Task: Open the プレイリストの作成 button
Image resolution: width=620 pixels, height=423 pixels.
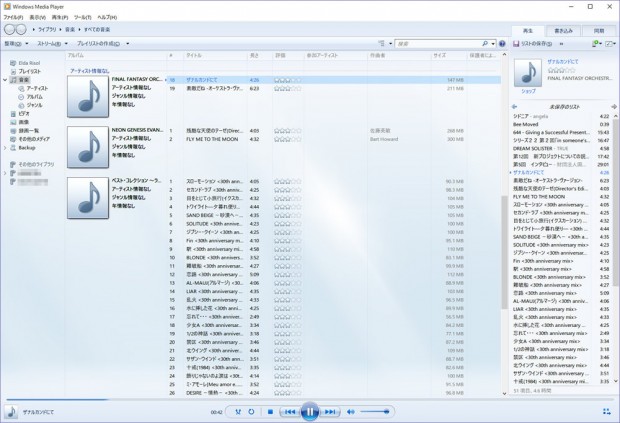Action: click(98, 43)
